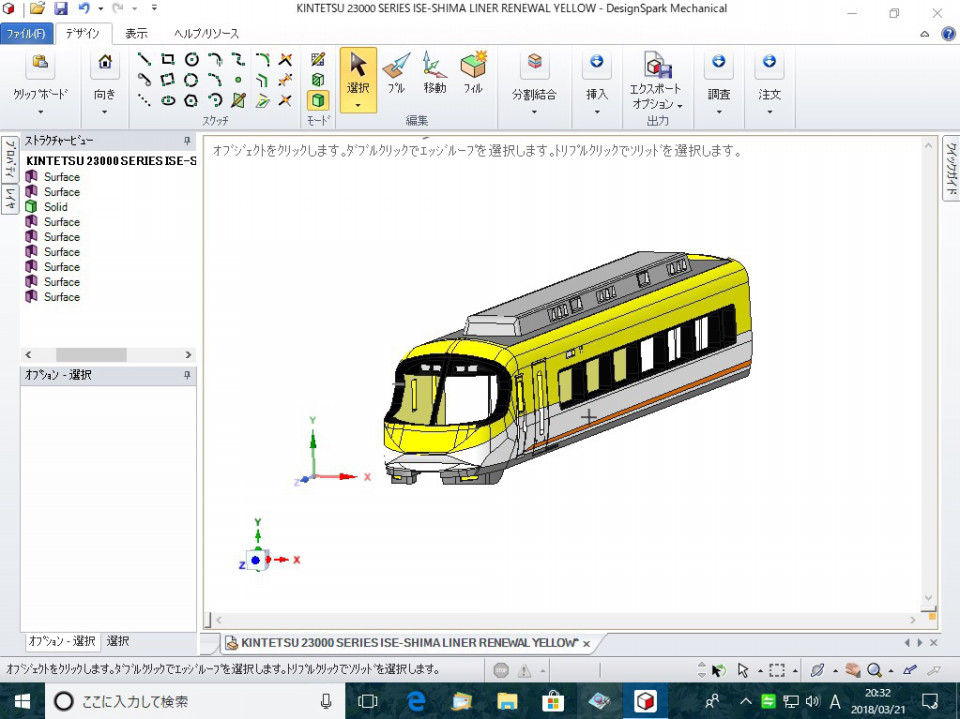Save the document with the floppy icon
This screenshot has height=719, width=960.
point(61,9)
